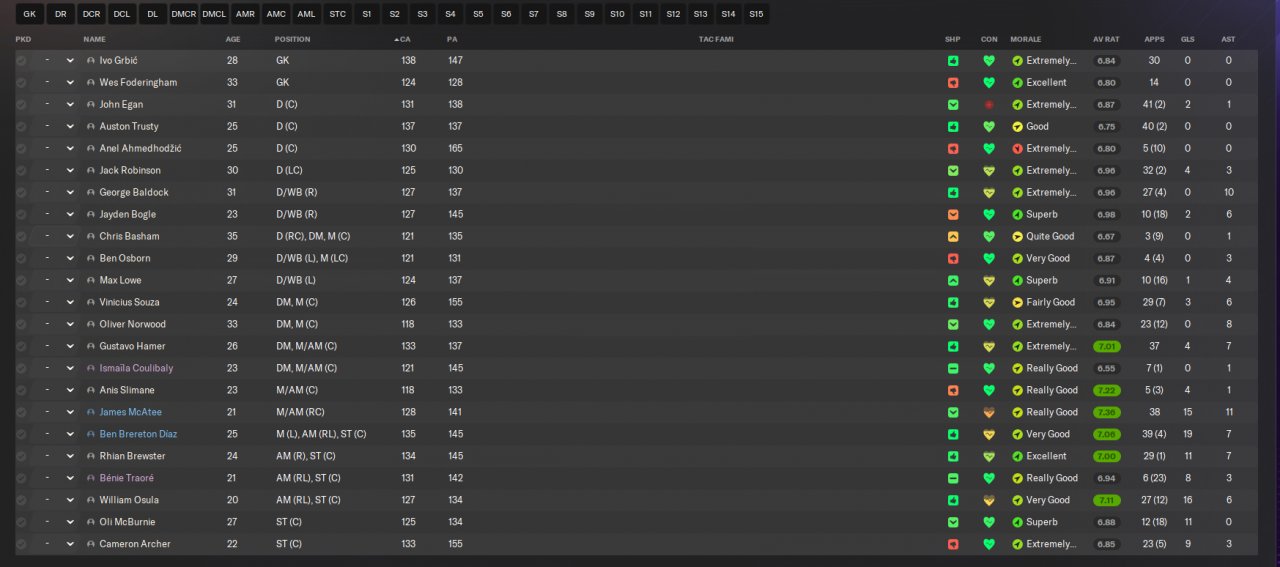Screen dimensions: 1280x567
Task: Toggle the picked circle for Ivo Grbić
Action: (21, 61)
